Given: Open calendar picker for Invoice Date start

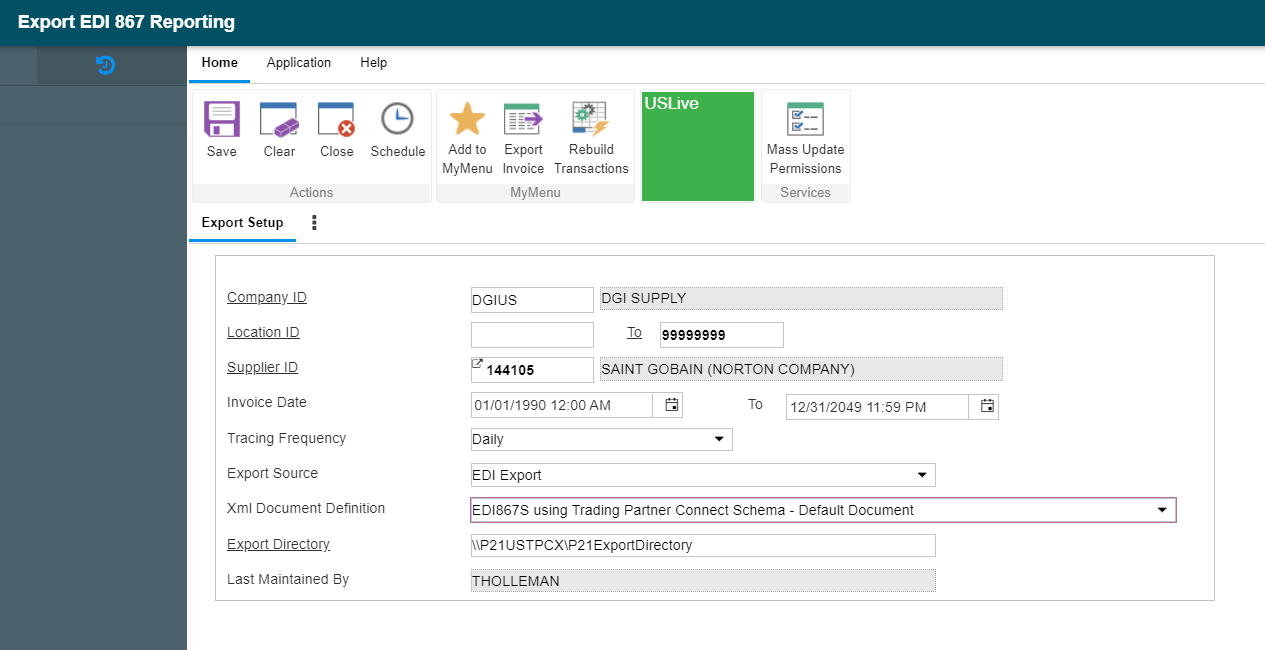Looking at the screenshot, I should [x=672, y=405].
